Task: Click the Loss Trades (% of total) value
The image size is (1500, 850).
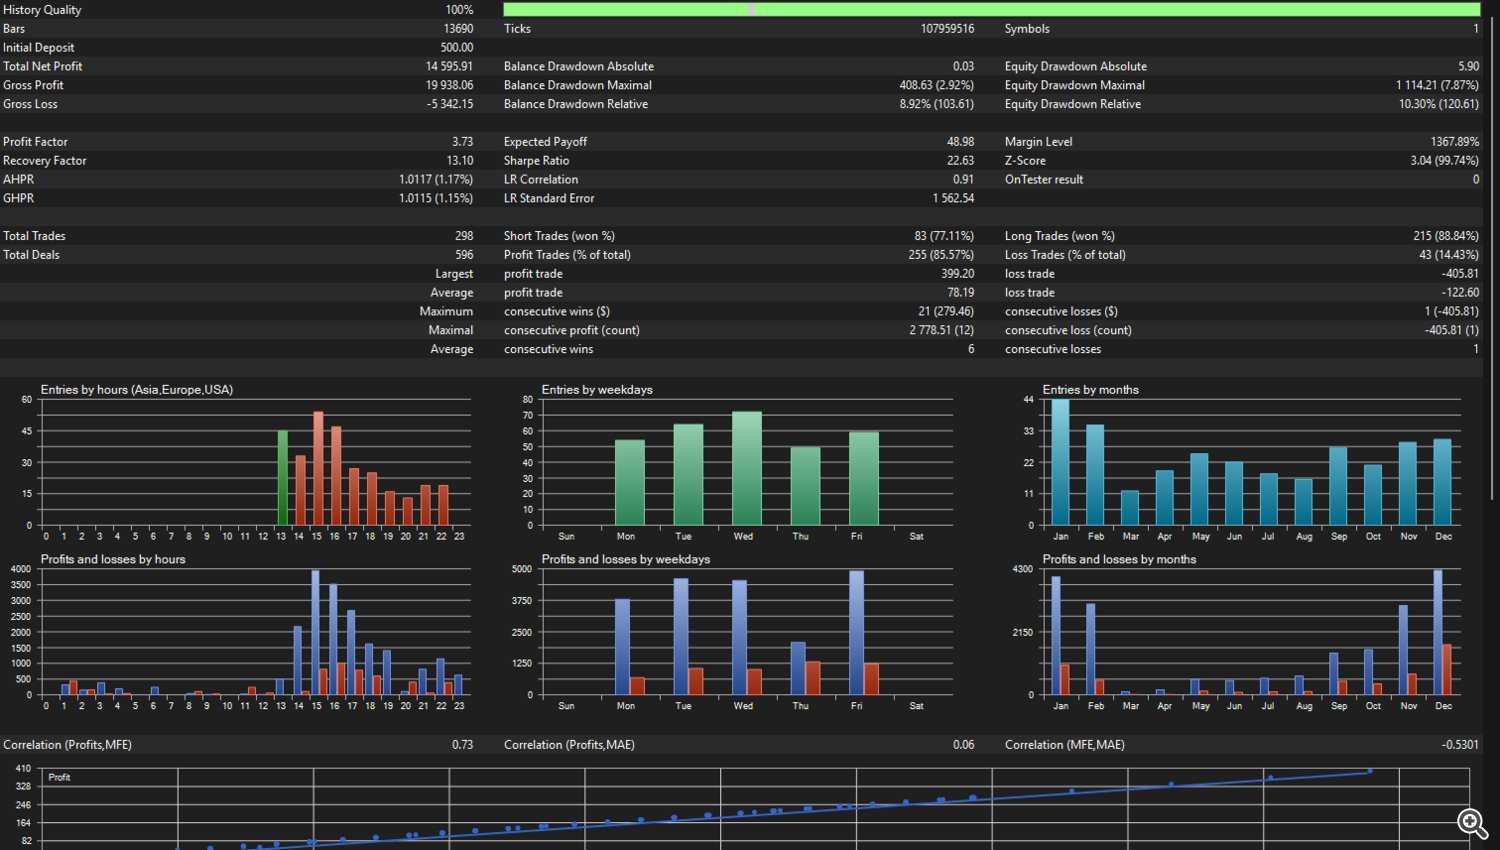Action: coord(1449,255)
